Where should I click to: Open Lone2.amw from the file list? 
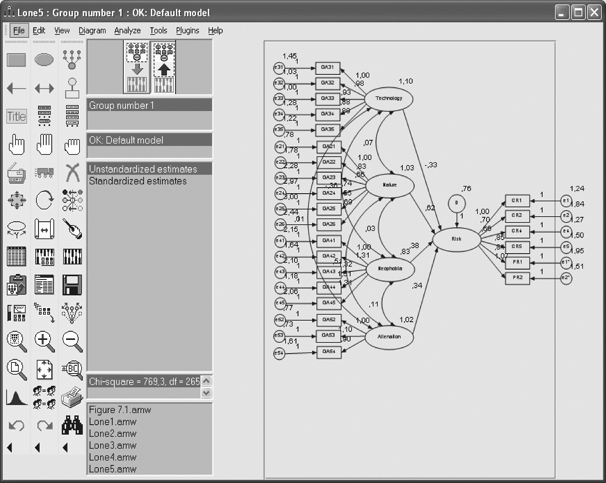tap(112, 434)
